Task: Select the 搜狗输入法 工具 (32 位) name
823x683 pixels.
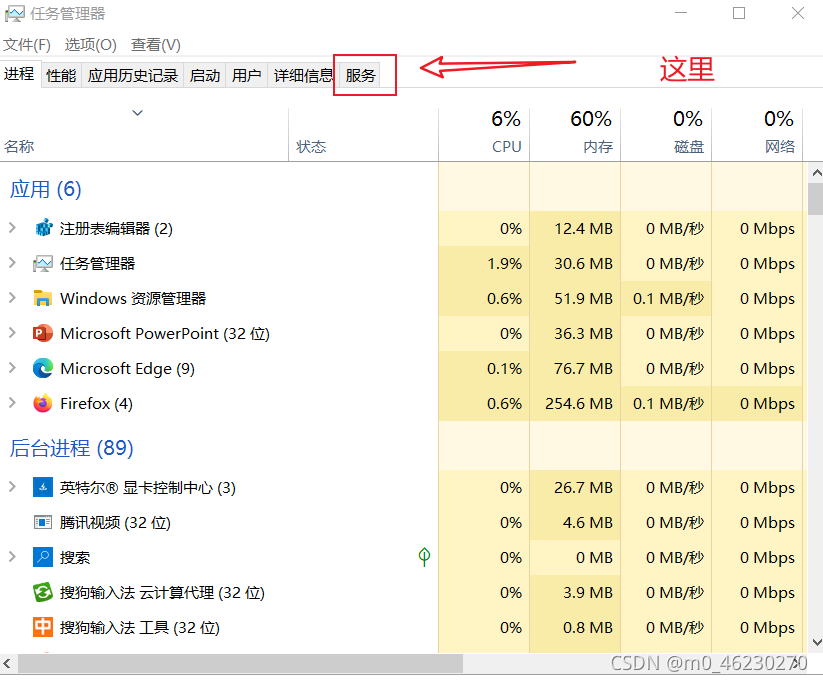Action: pyautogui.click(x=140, y=627)
